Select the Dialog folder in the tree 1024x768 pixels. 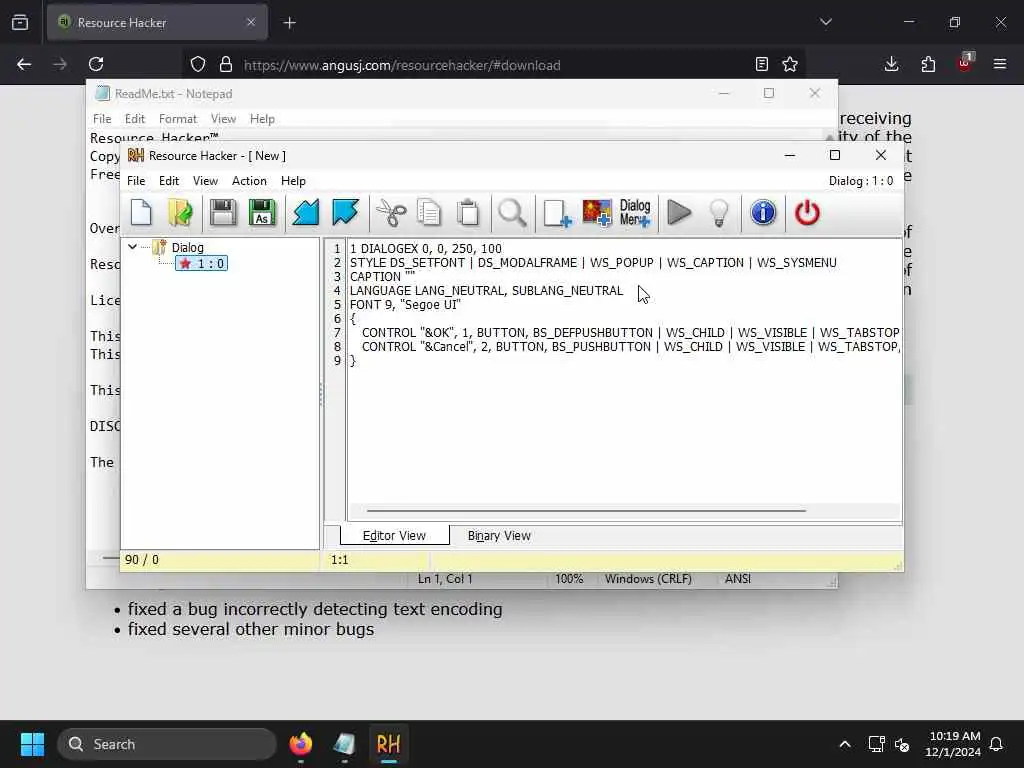187,248
